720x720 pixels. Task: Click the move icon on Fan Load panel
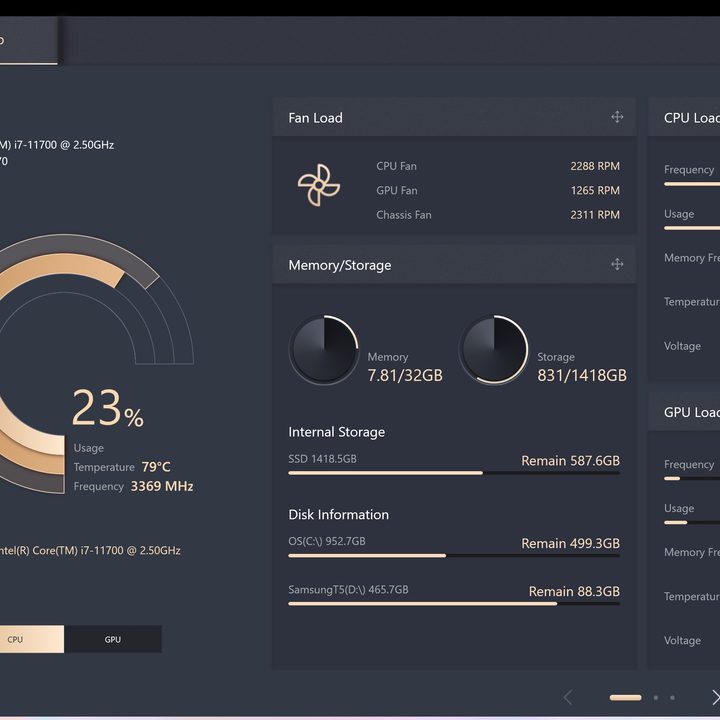tap(617, 117)
